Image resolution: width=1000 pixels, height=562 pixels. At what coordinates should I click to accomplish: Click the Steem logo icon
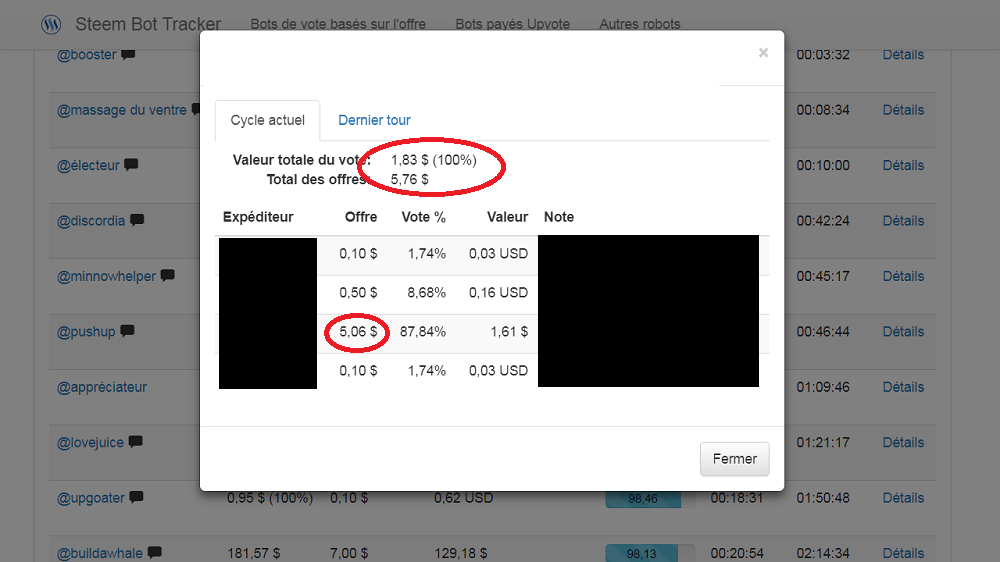[51, 24]
